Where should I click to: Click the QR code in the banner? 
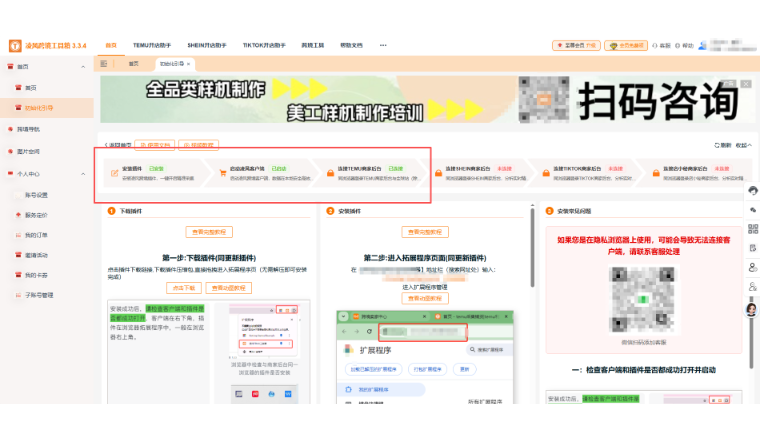click(543, 99)
